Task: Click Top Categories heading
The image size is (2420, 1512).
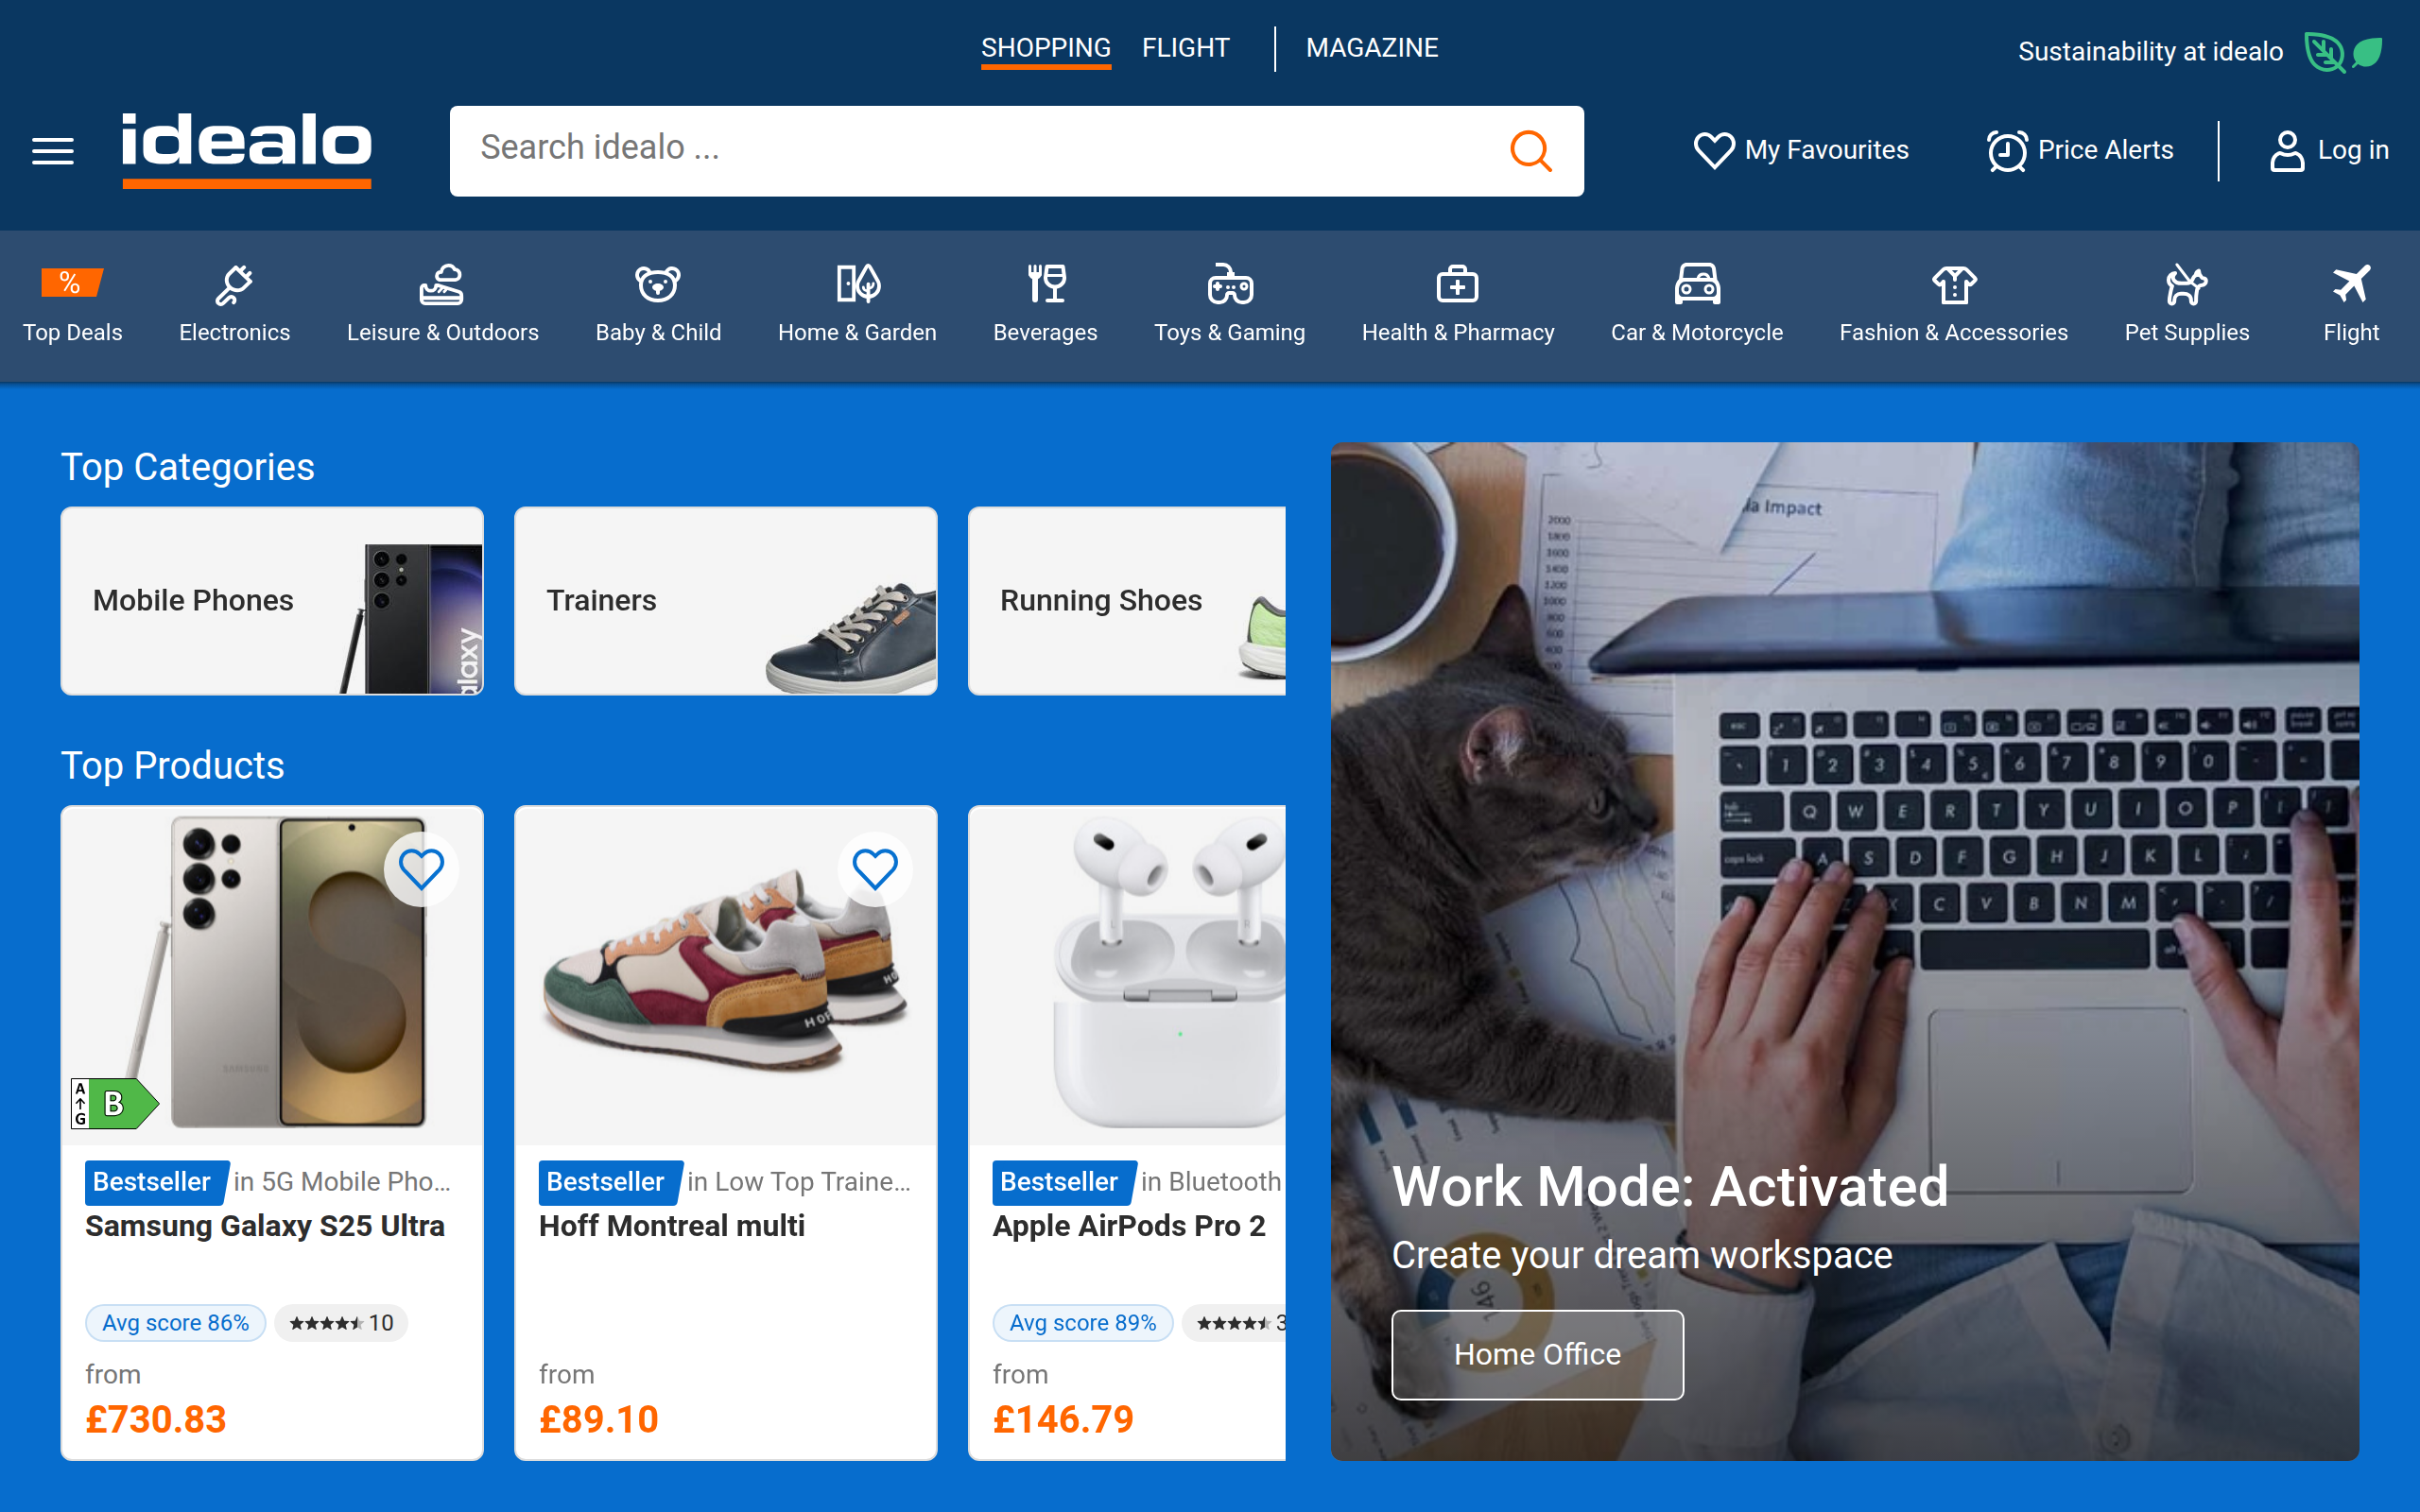Action: tap(188, 467)
